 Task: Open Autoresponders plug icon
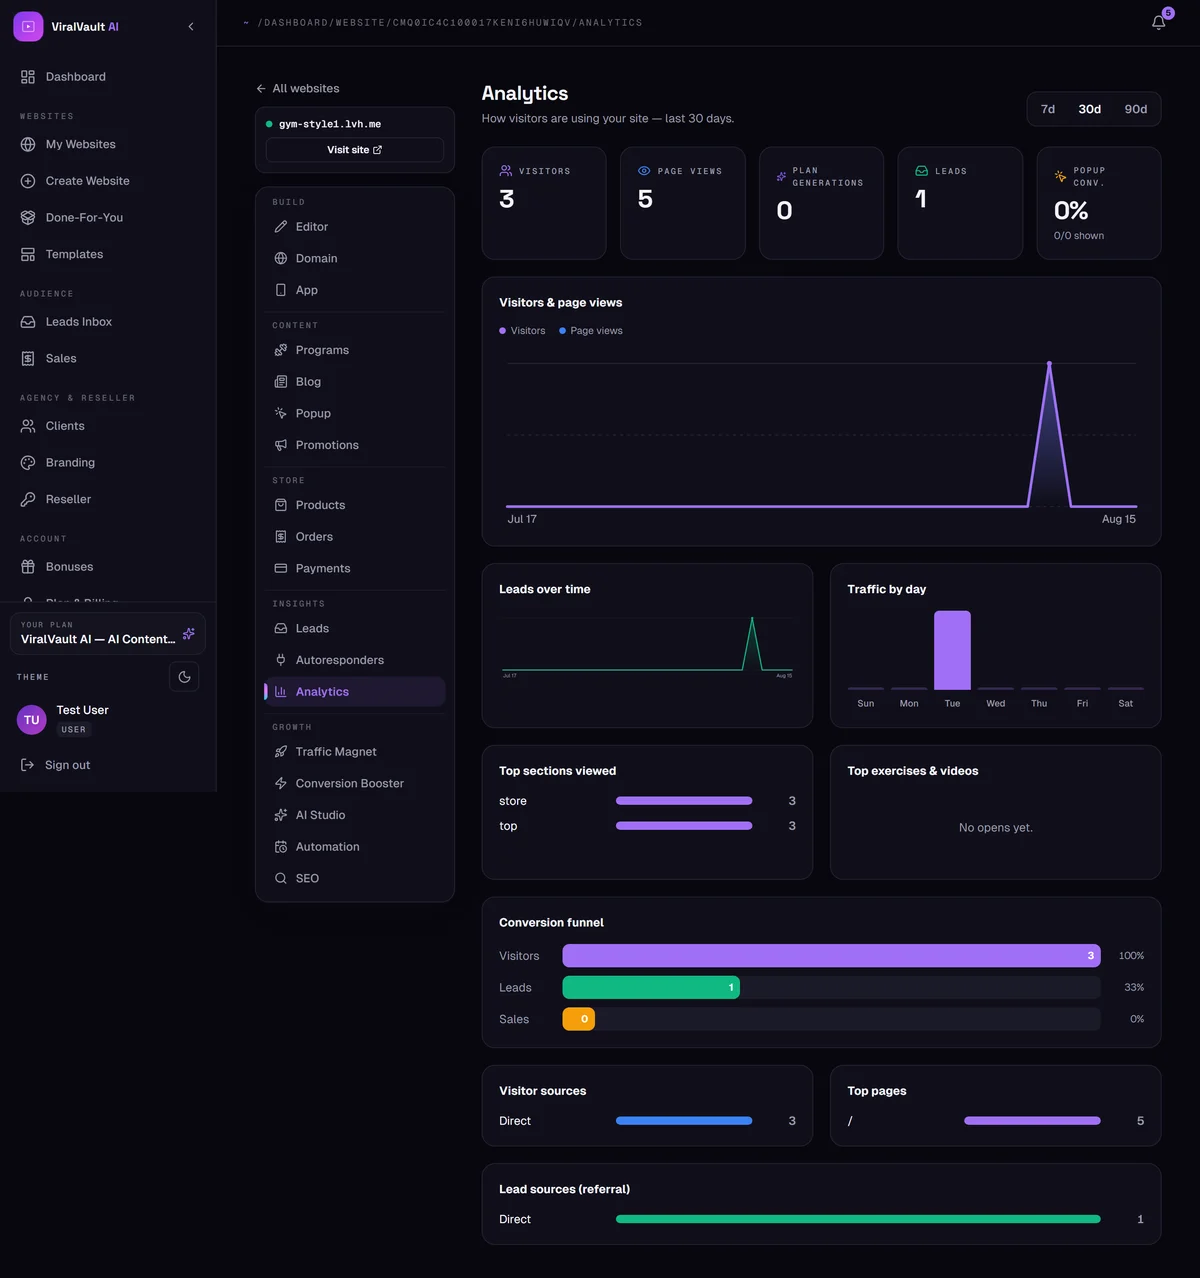pyautogui.click(x=281, y=660)
